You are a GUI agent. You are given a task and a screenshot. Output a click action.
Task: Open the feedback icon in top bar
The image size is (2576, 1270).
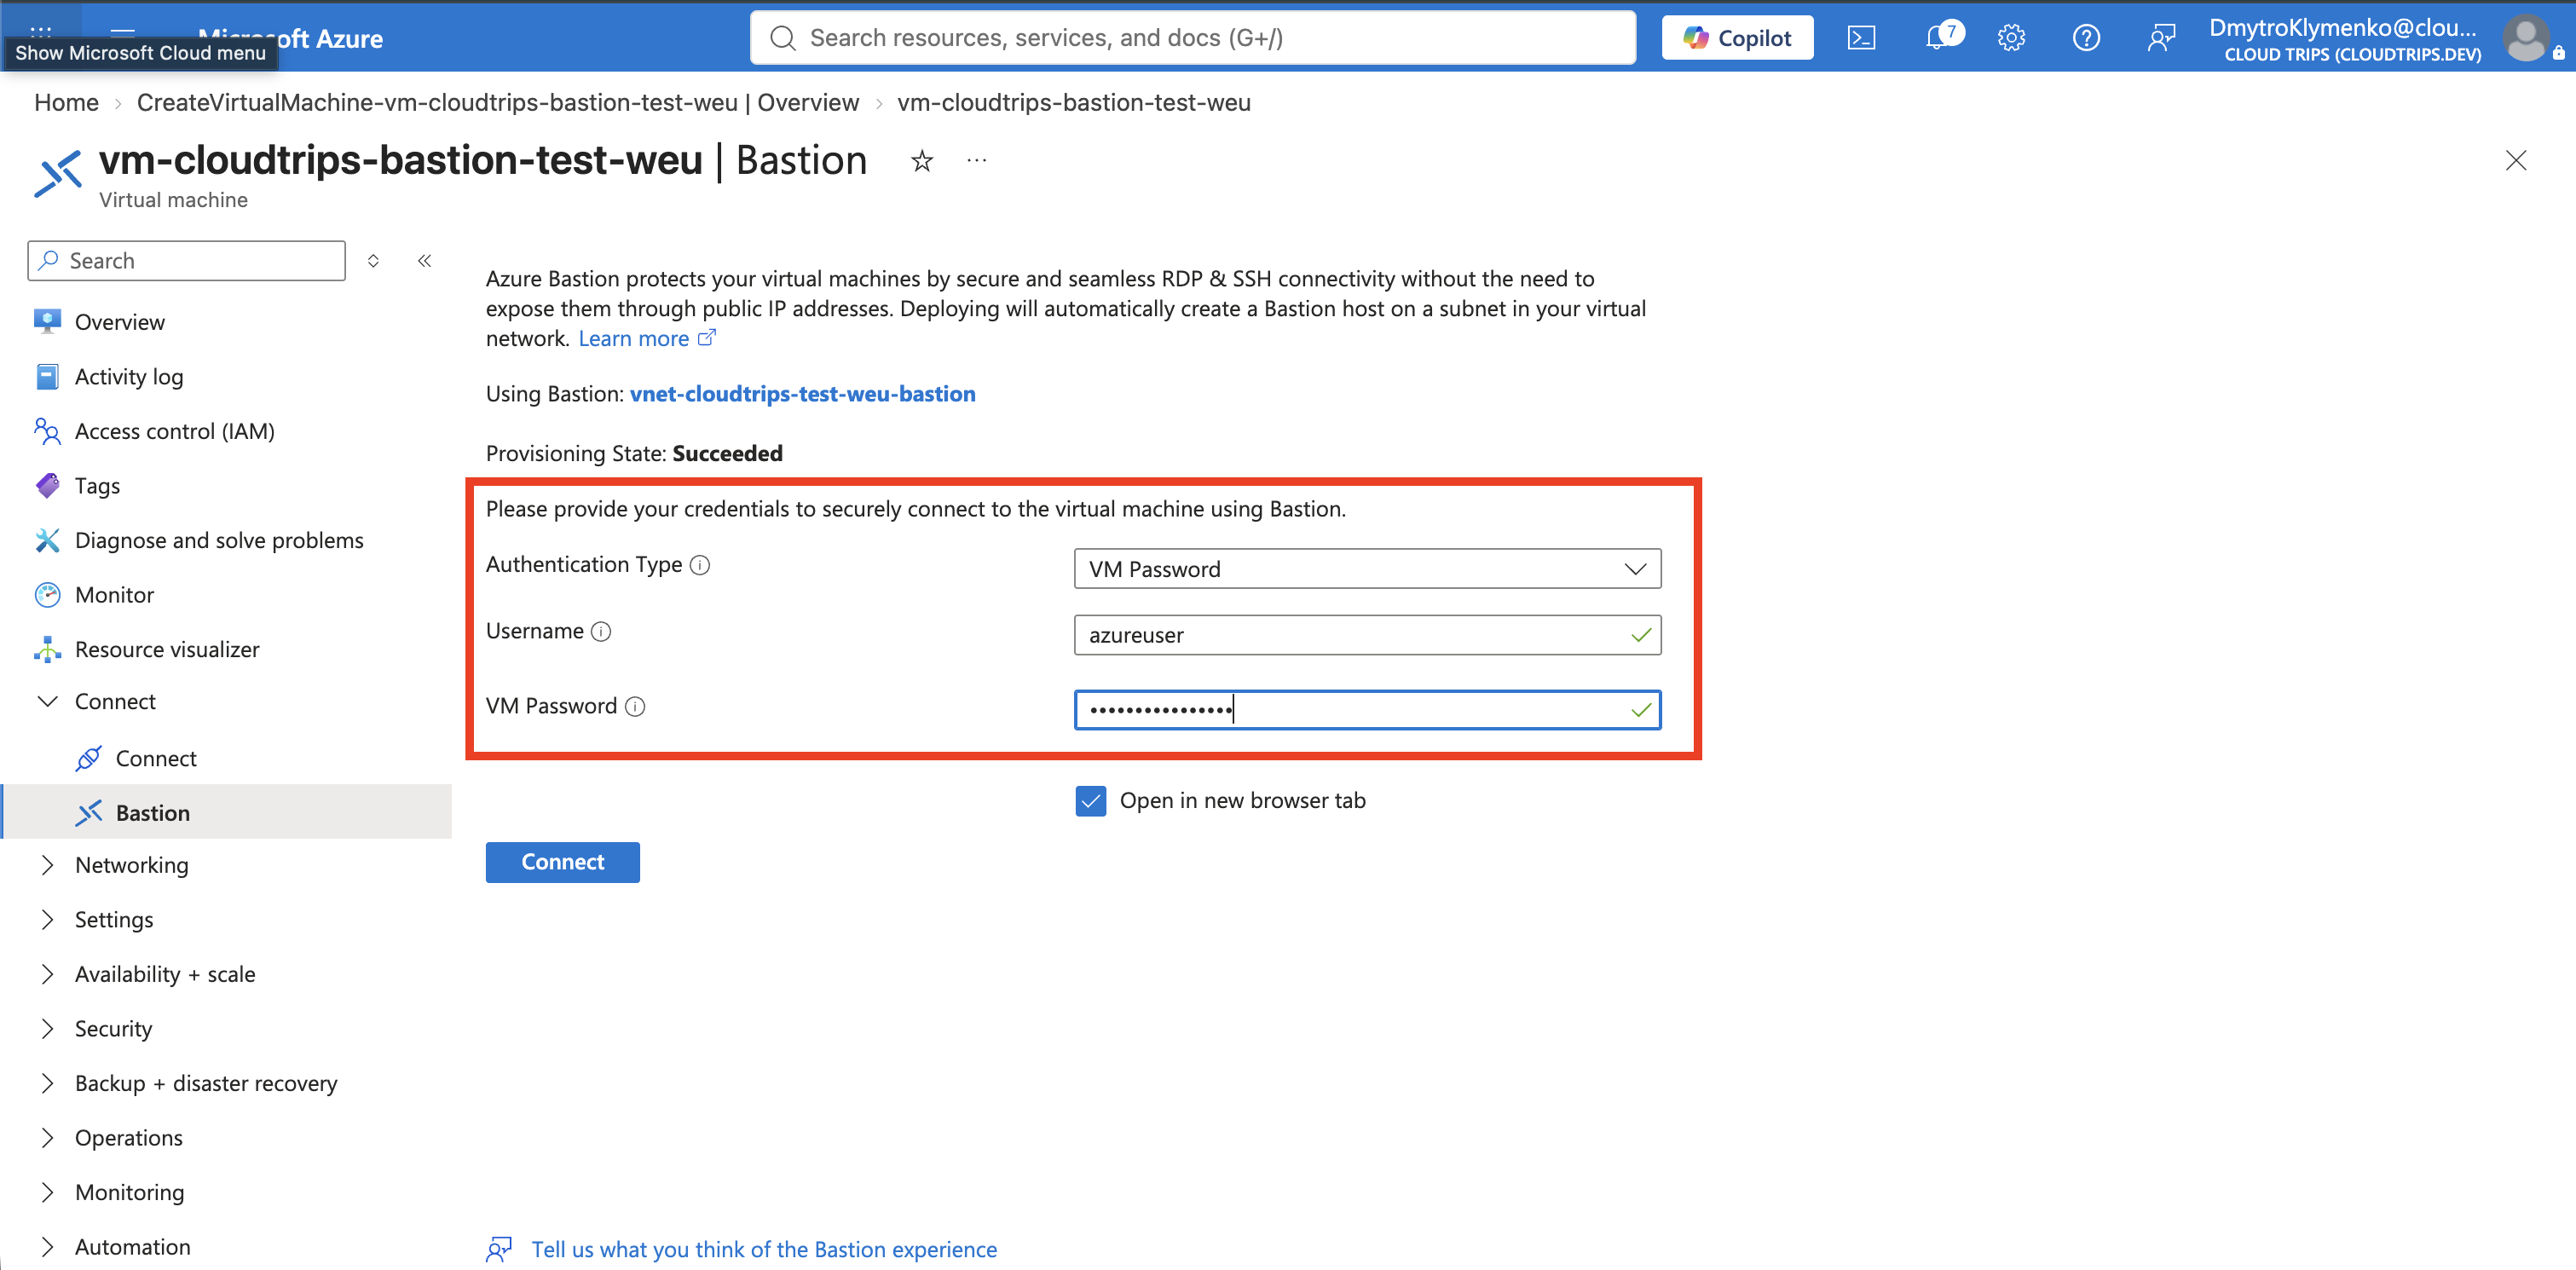[x=2160, y=38]
